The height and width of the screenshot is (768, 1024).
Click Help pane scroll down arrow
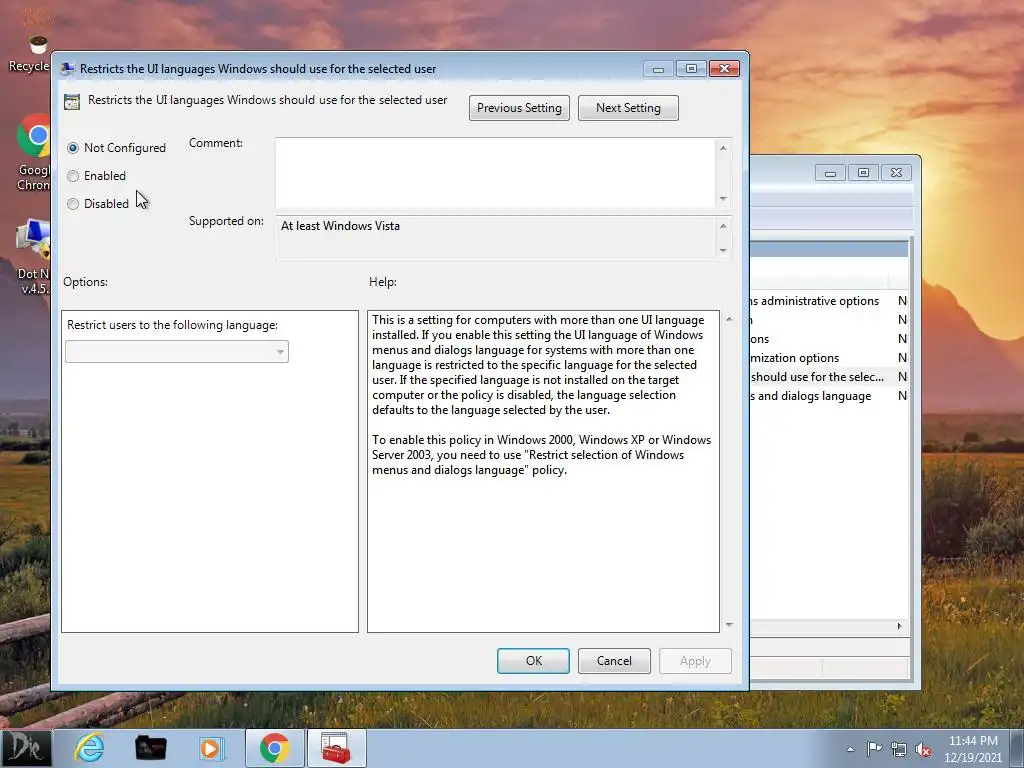tap(729, 625)
